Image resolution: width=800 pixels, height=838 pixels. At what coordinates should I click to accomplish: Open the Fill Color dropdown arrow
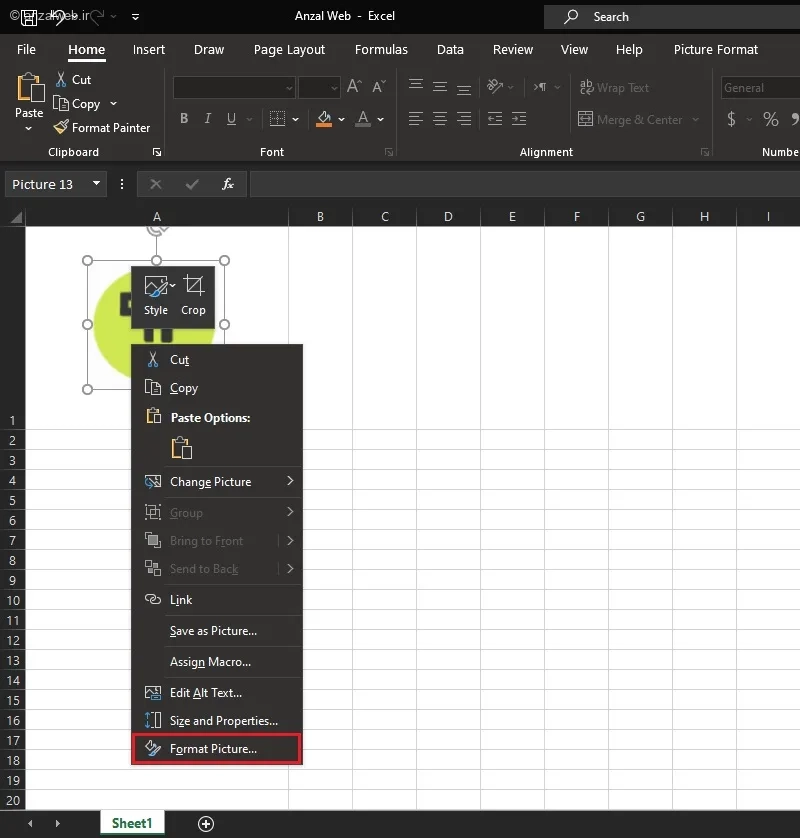coord(341,119)
